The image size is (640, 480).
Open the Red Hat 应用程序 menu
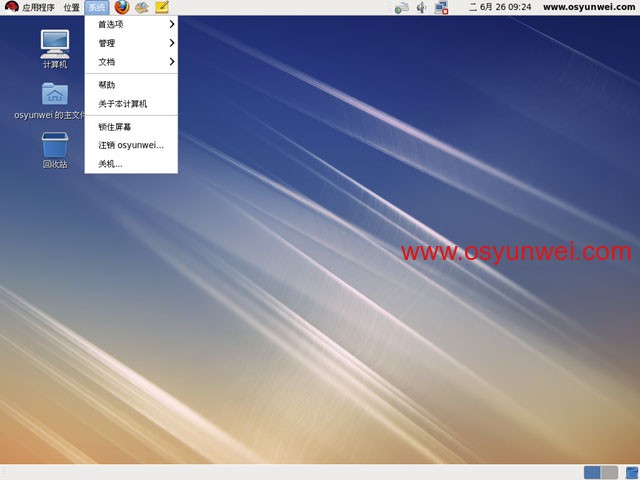tap(30, 7)
